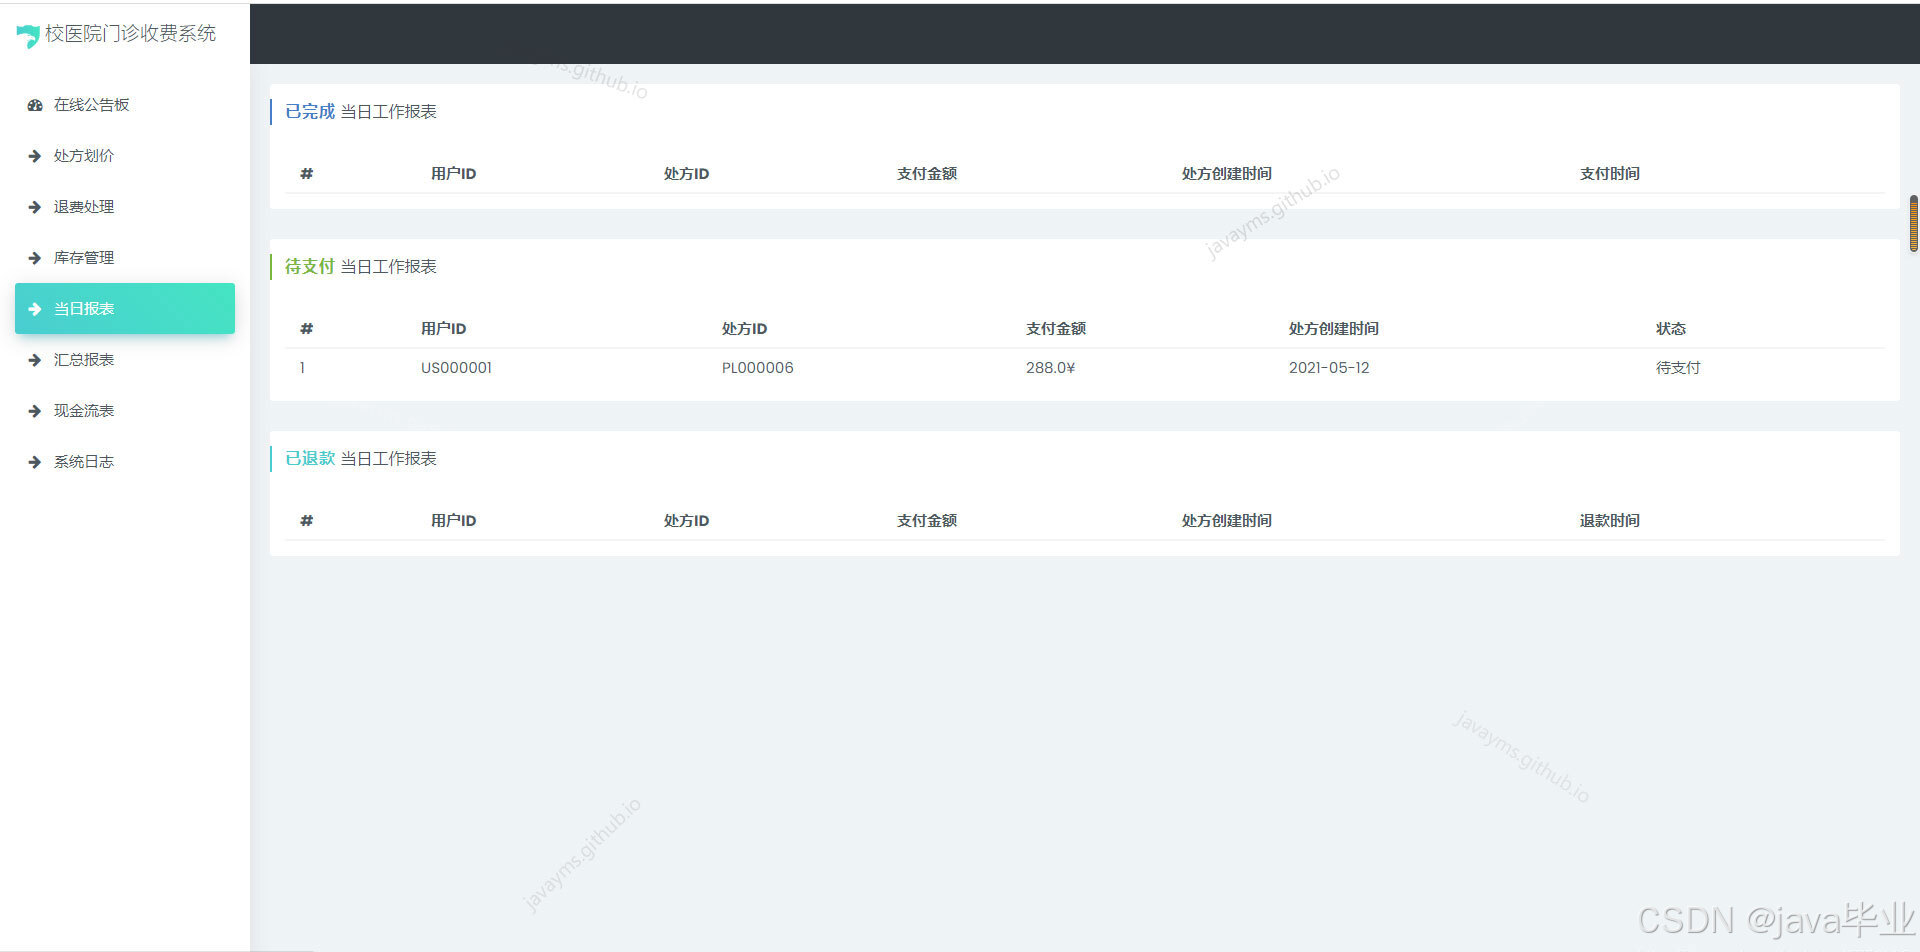Open 现金流表 from the sidebar
The height and width of the screenshot is (952, 1920).
pyautogui.click(x=84, y=410)
